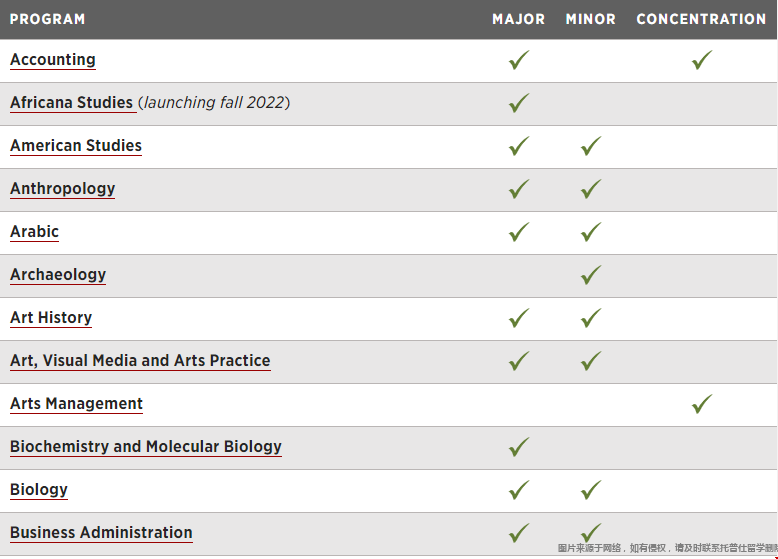Viewport: 778px width, 559px height.
Task: Open the Africana Studies program link
Action: (x=72, y=103)
